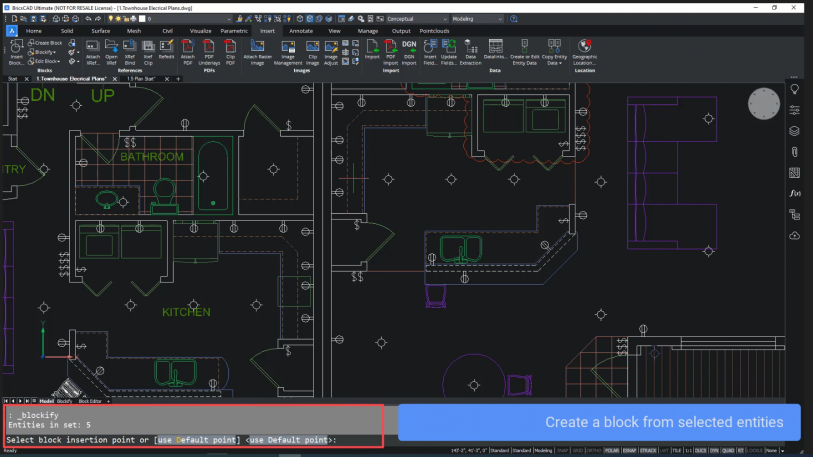
Task: Click the DGN Import icon
Action: [x=409, y=52]
